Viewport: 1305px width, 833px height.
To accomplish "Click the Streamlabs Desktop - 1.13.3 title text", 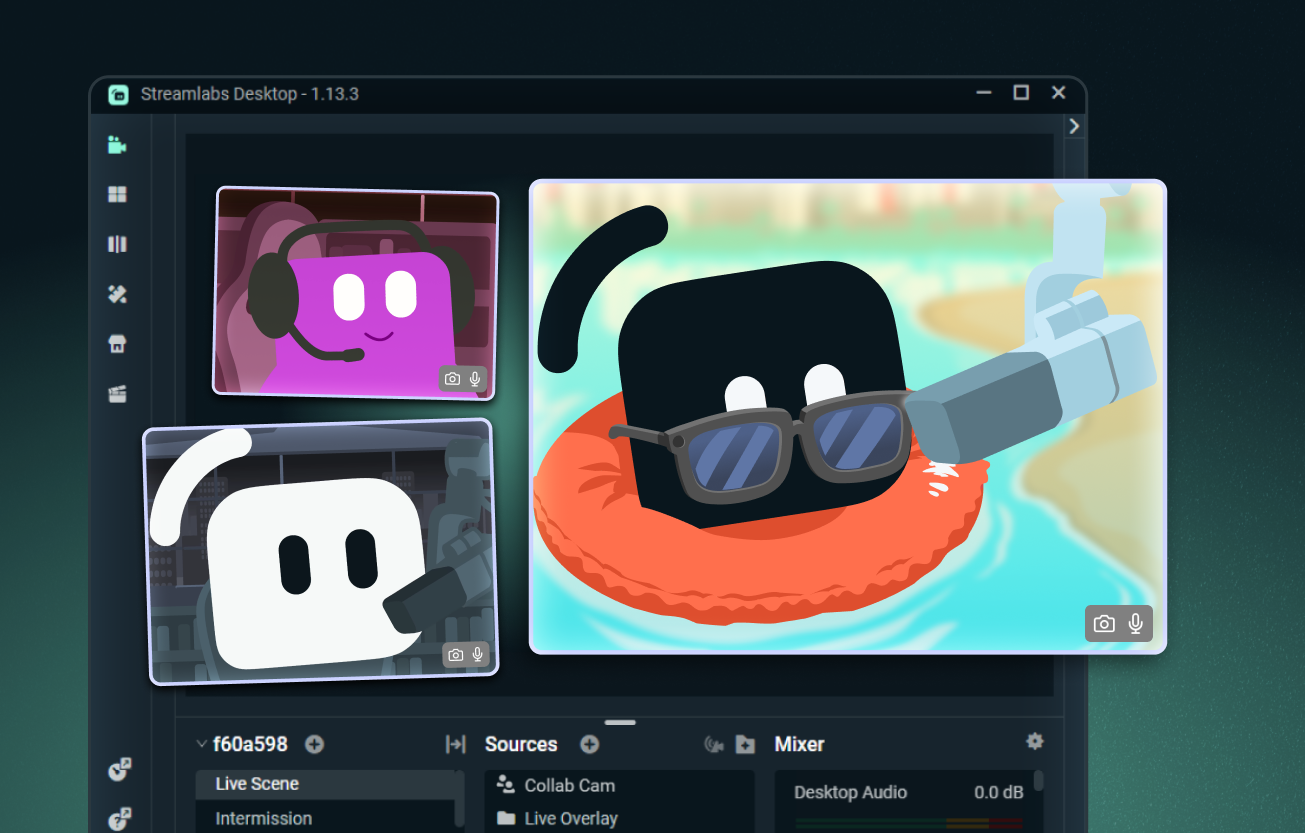I will click(250, 94).
